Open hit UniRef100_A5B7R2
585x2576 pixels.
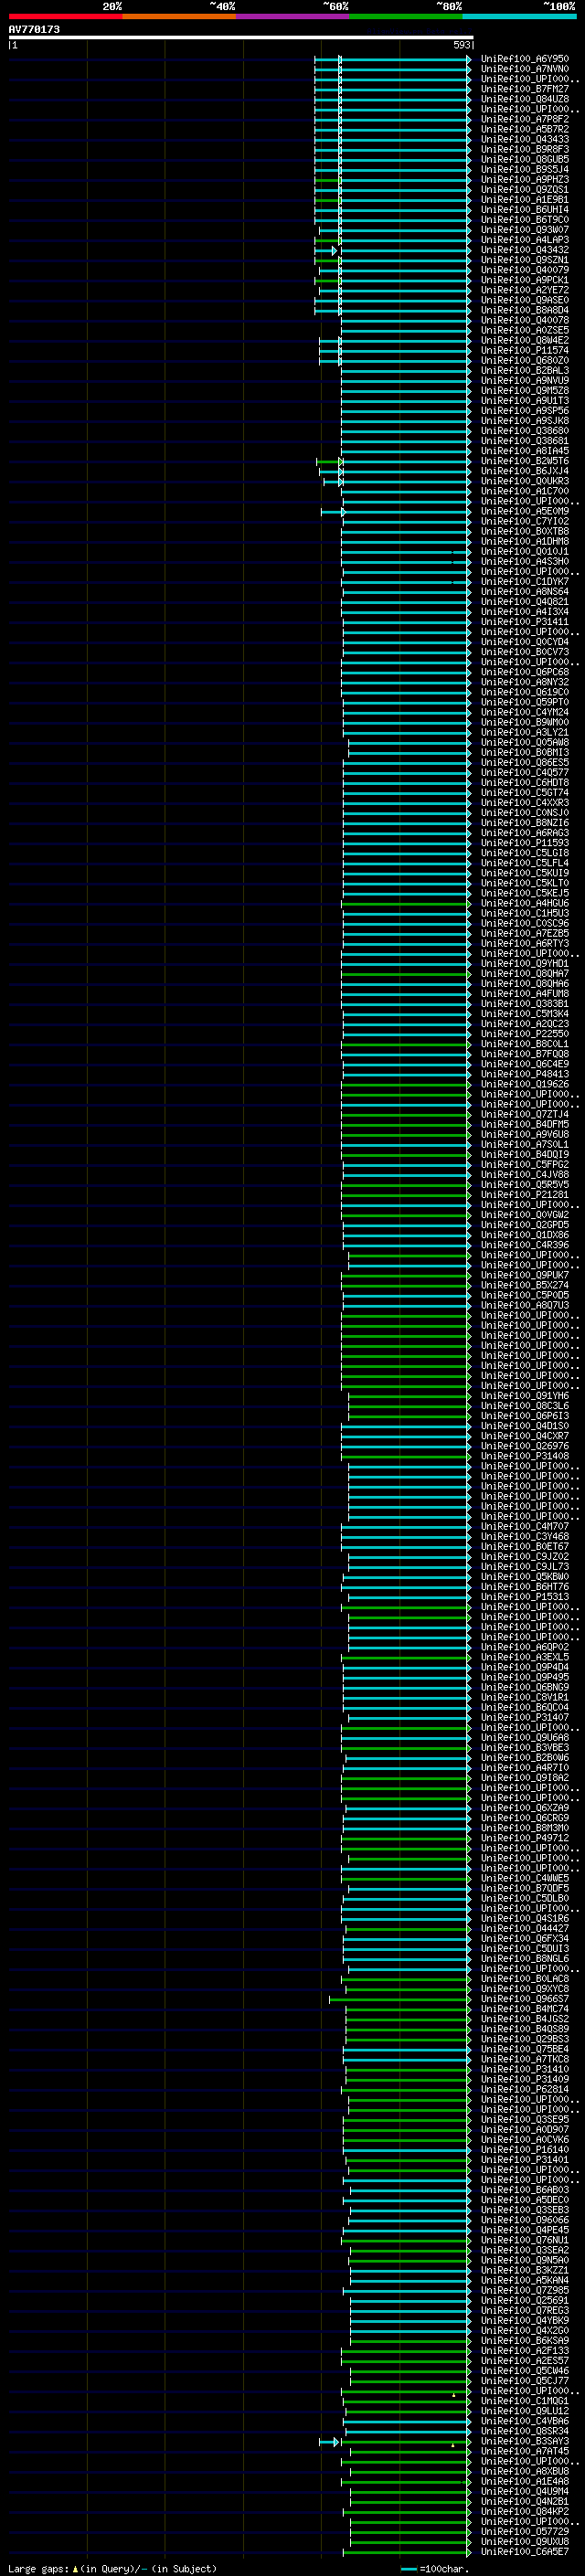[525, 129]
